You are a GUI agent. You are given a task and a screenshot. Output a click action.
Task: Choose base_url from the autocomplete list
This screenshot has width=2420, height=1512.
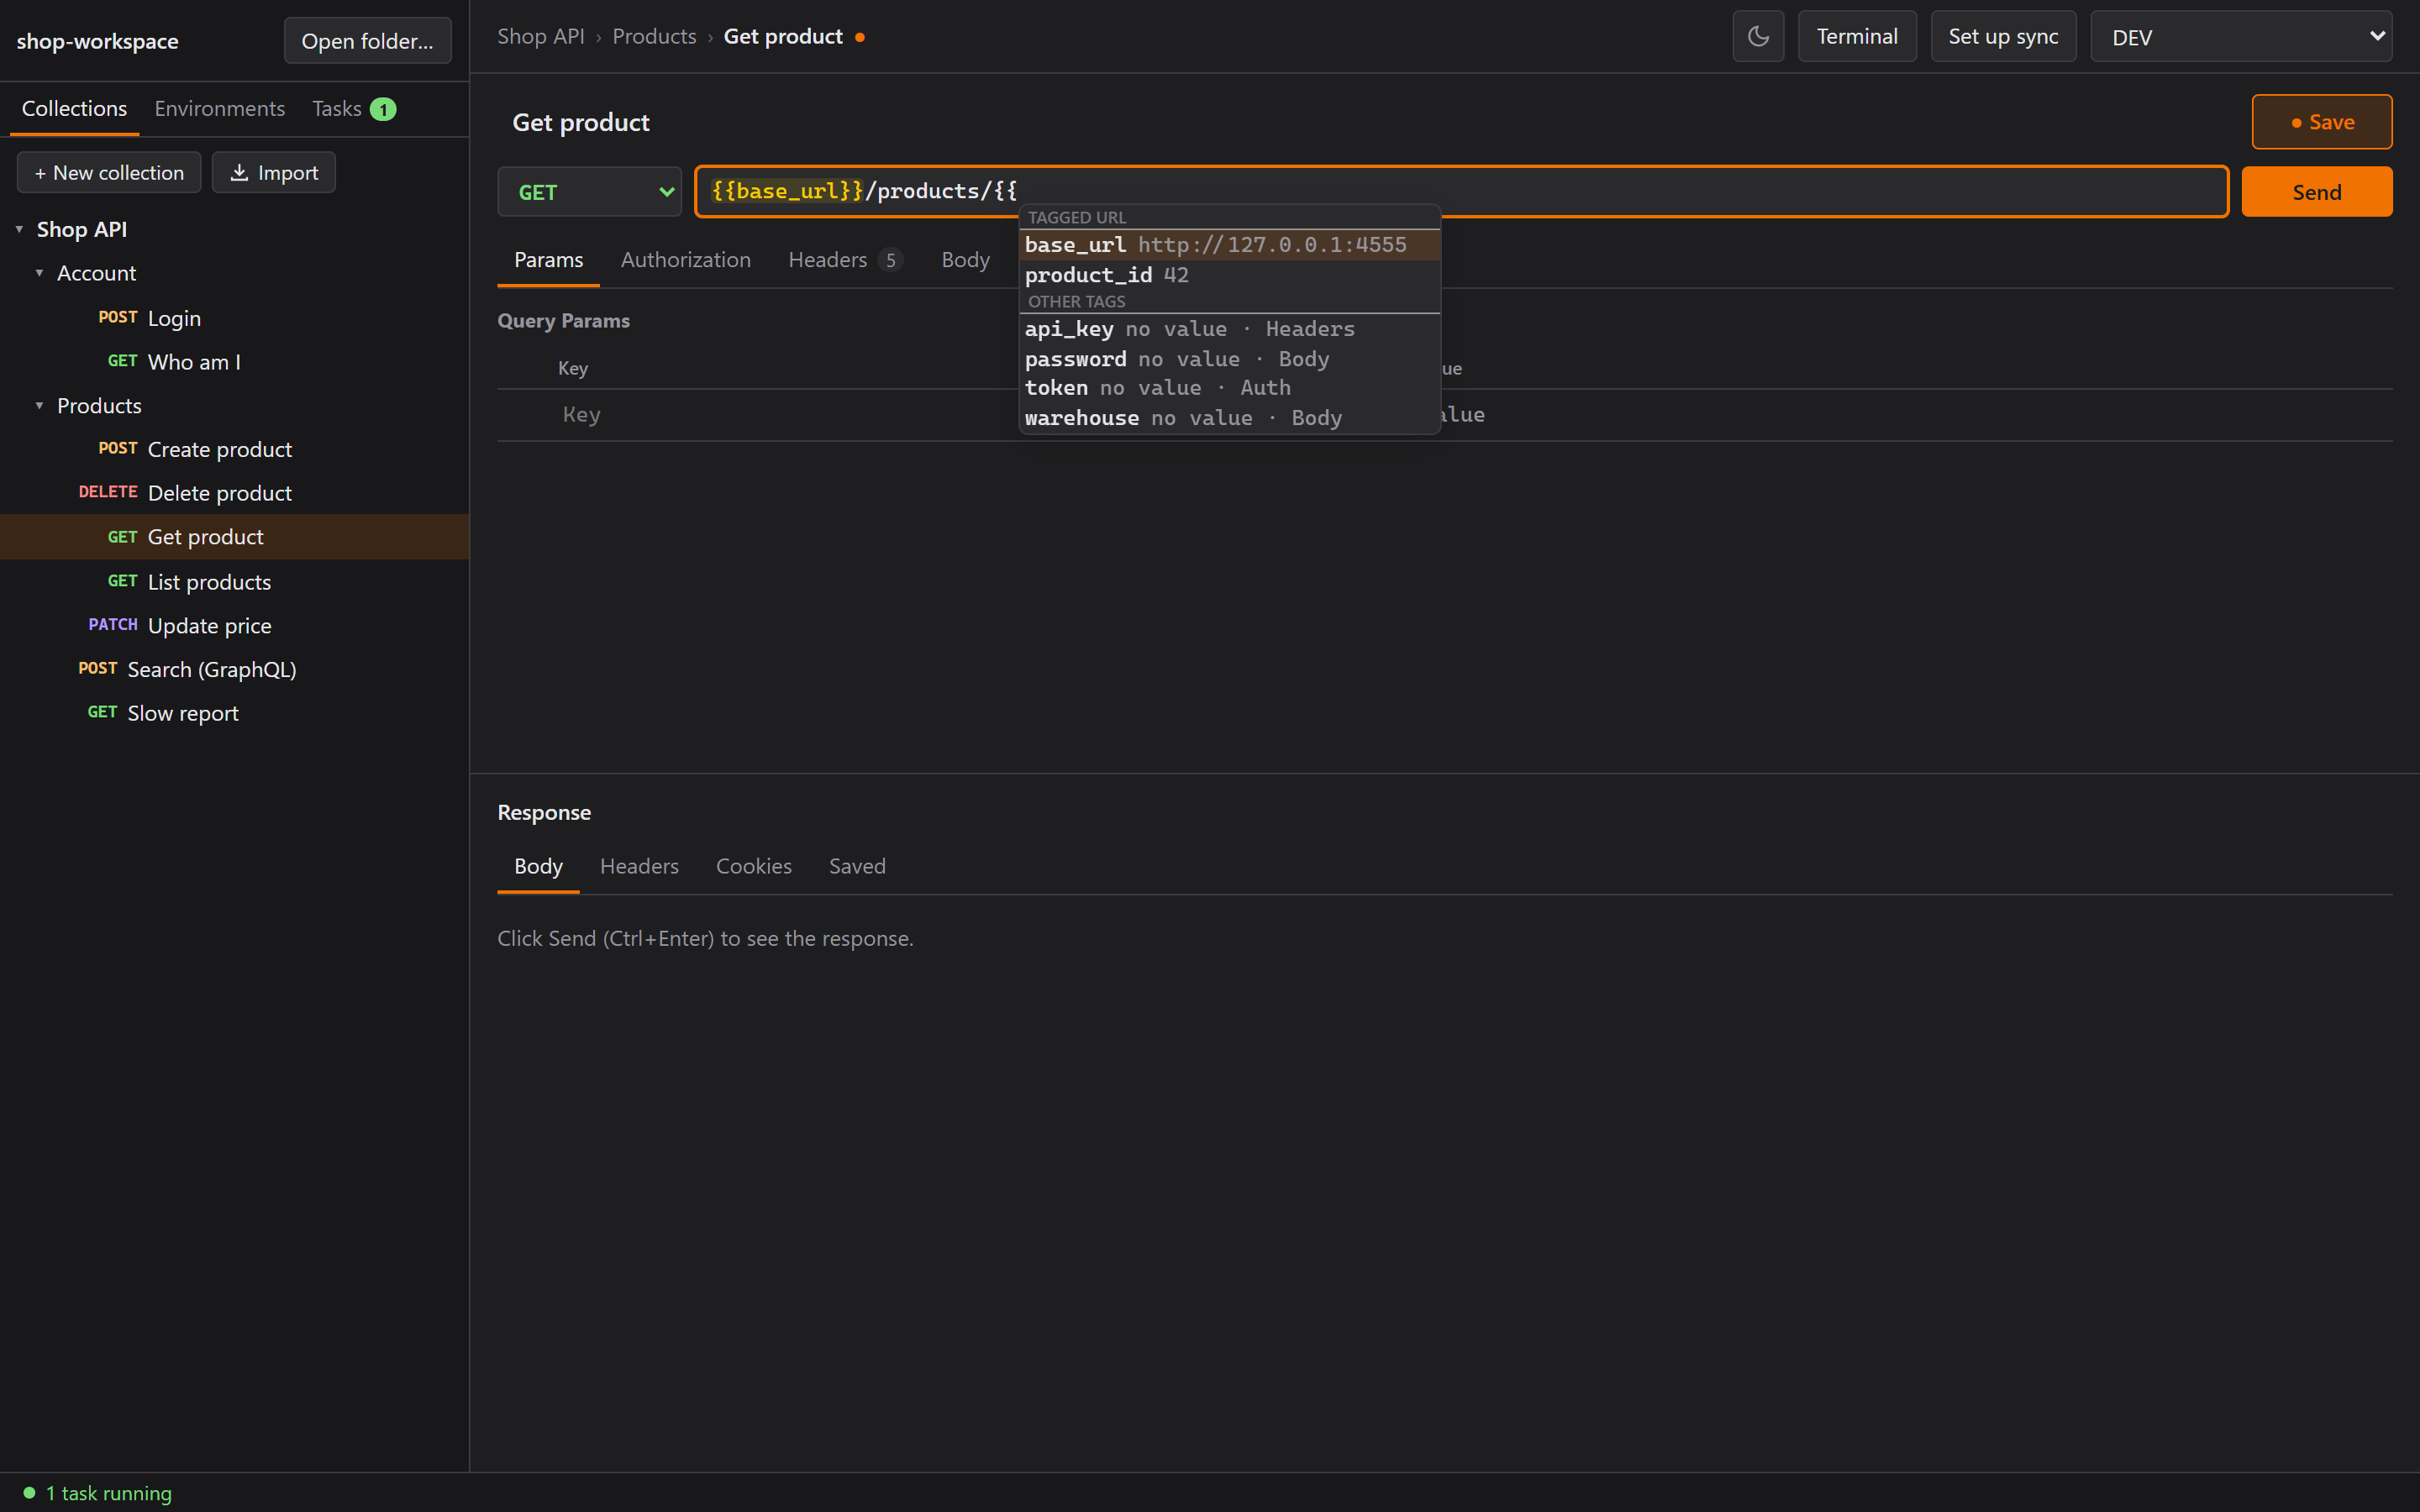[1230, 245]
